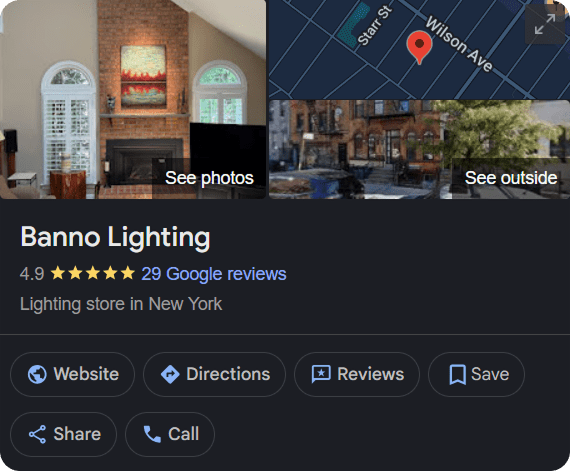The width and height of the screenshot is (570, 471).
Task: Open See outside street view label
Action: click(511, 178)
